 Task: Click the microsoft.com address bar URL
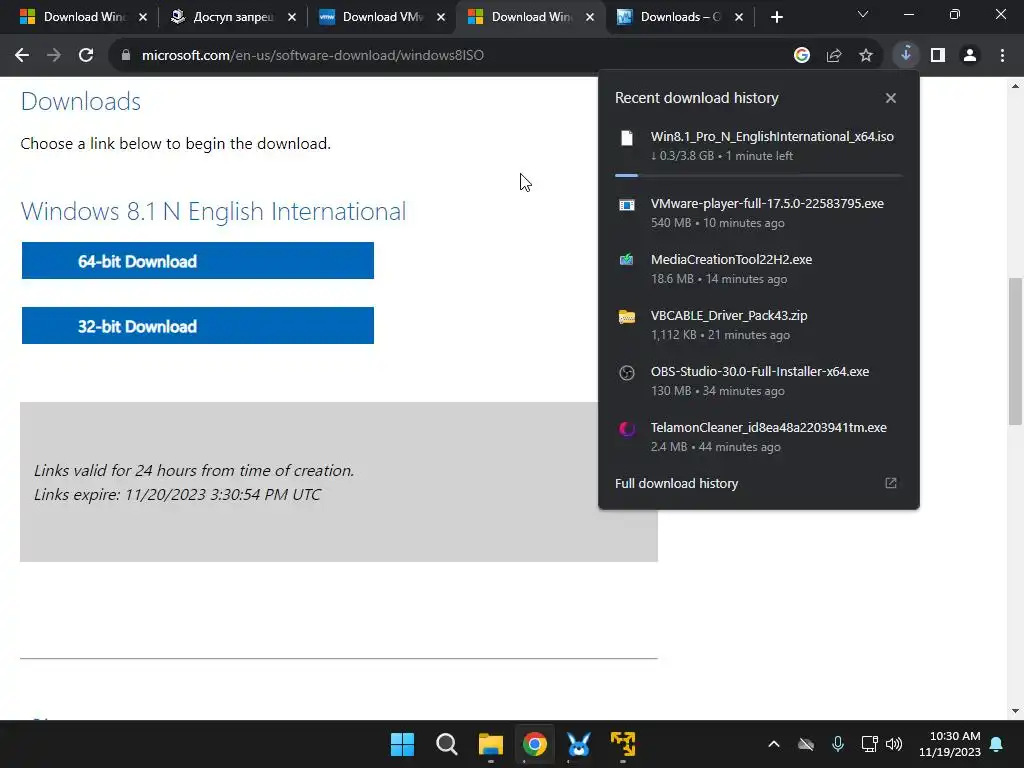pos(313,56)
